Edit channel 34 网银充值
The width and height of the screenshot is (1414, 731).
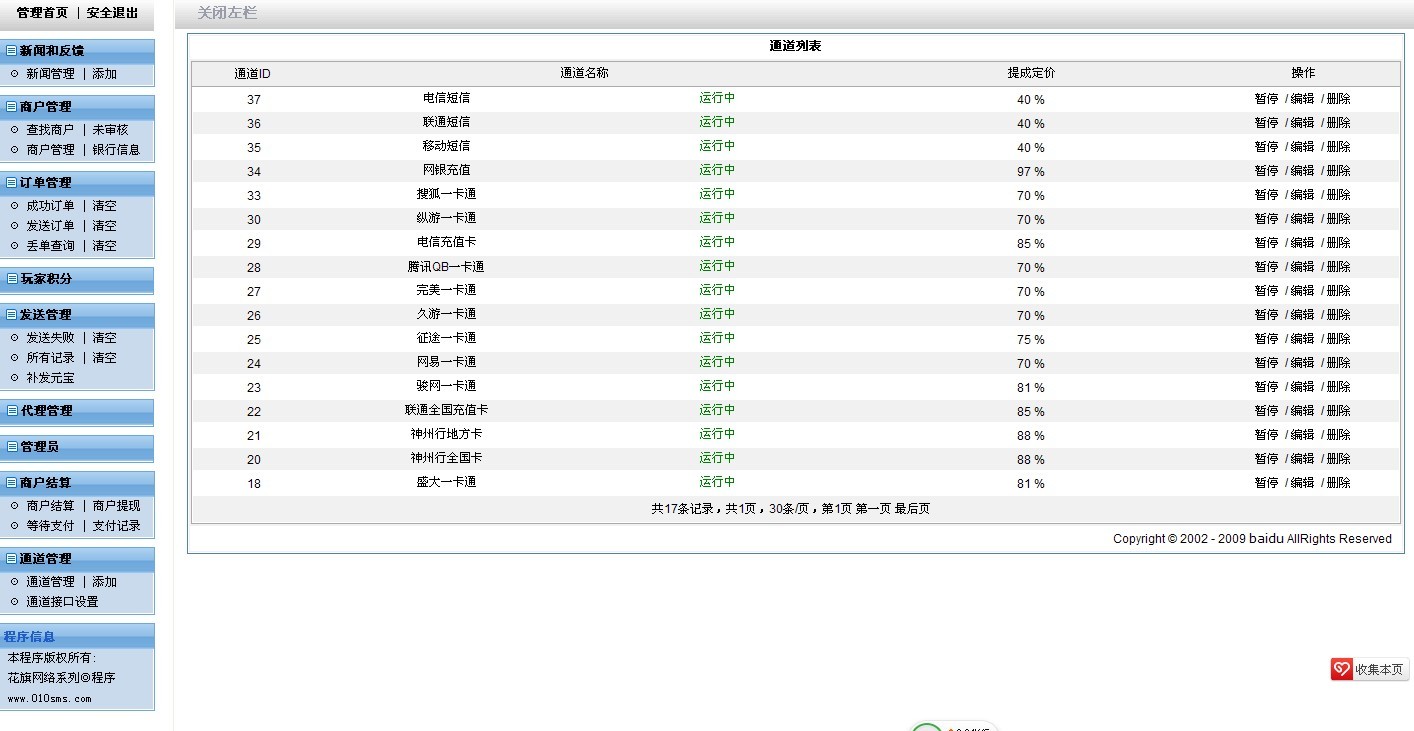(x=1302, y=171)
